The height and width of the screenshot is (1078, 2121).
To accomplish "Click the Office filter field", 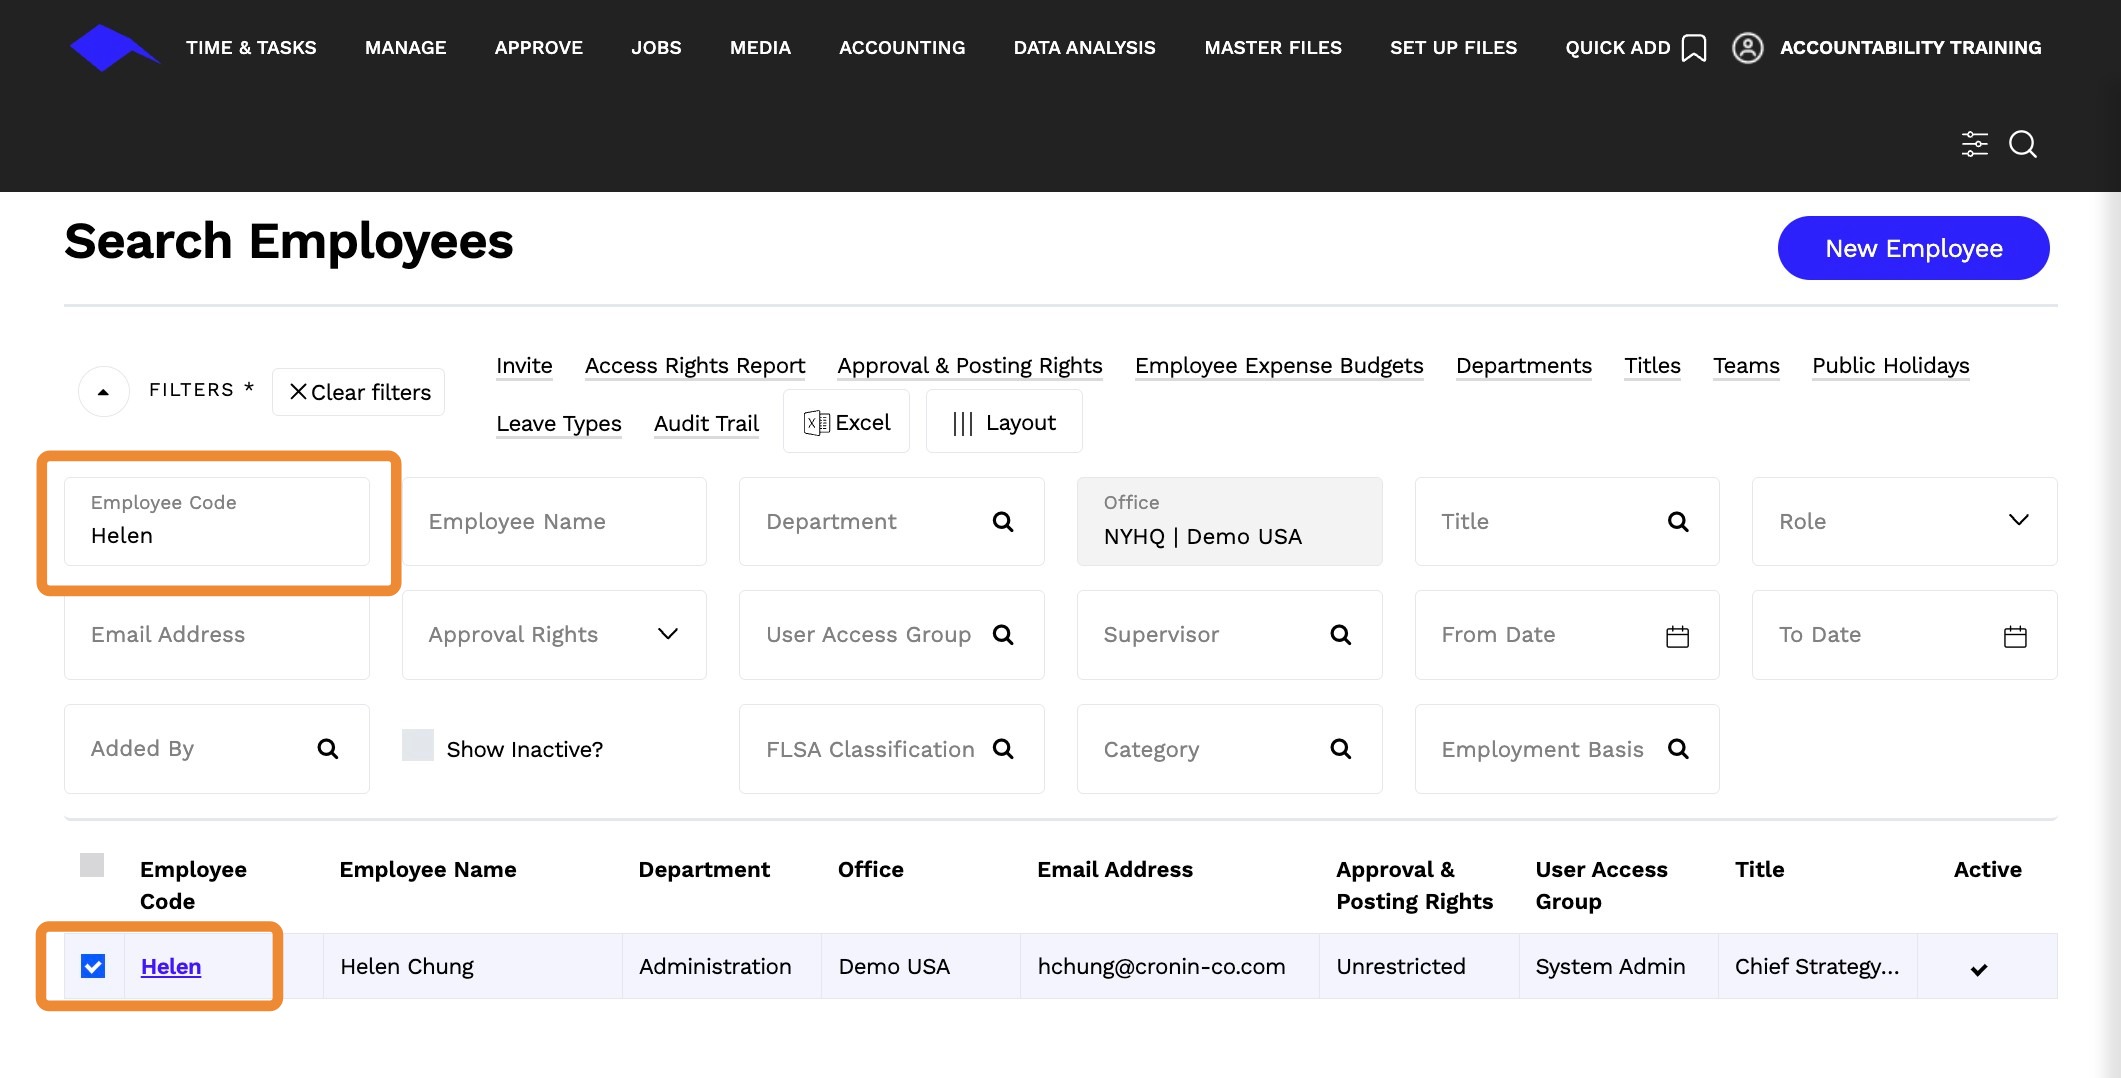I will [x=1229, y=521].
